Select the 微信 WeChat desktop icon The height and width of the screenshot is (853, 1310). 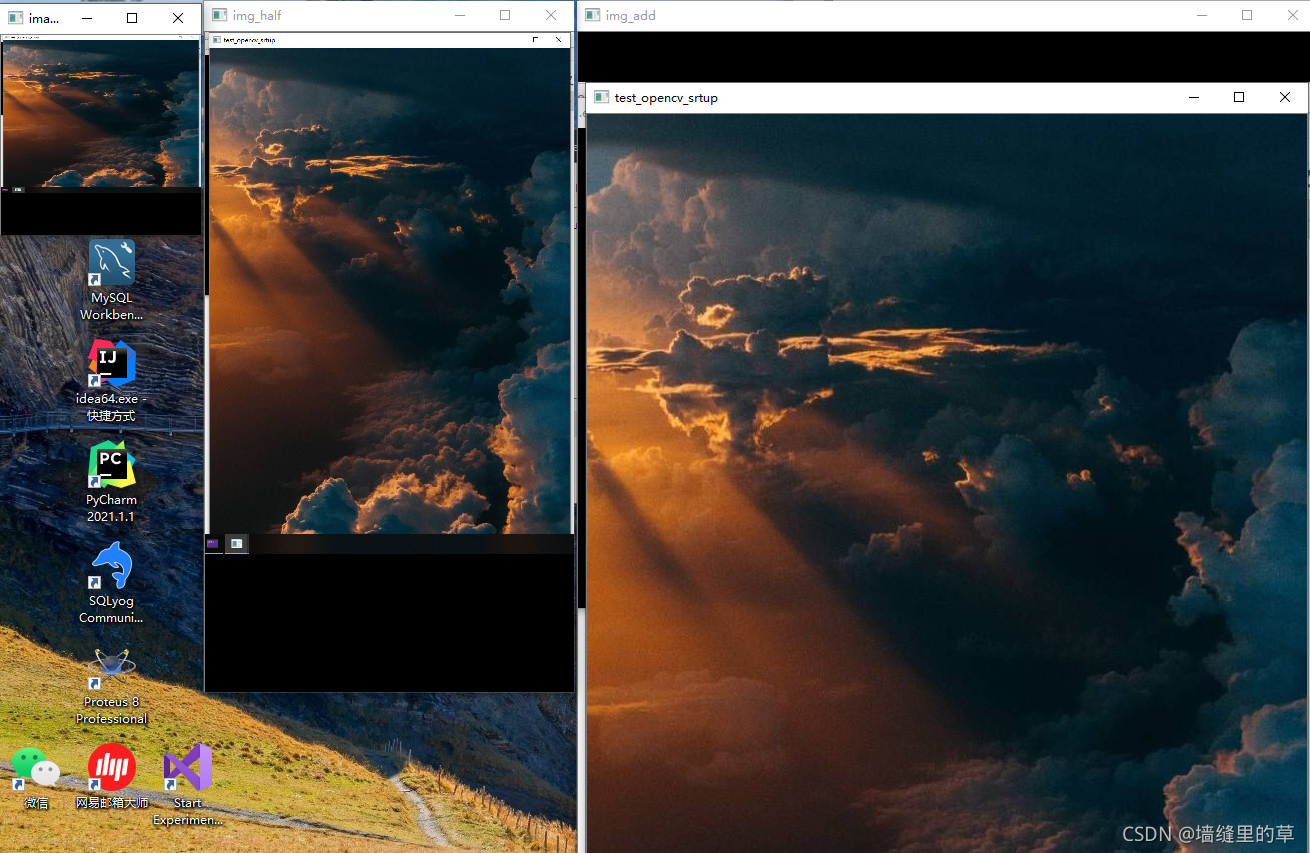coord(36,777)
